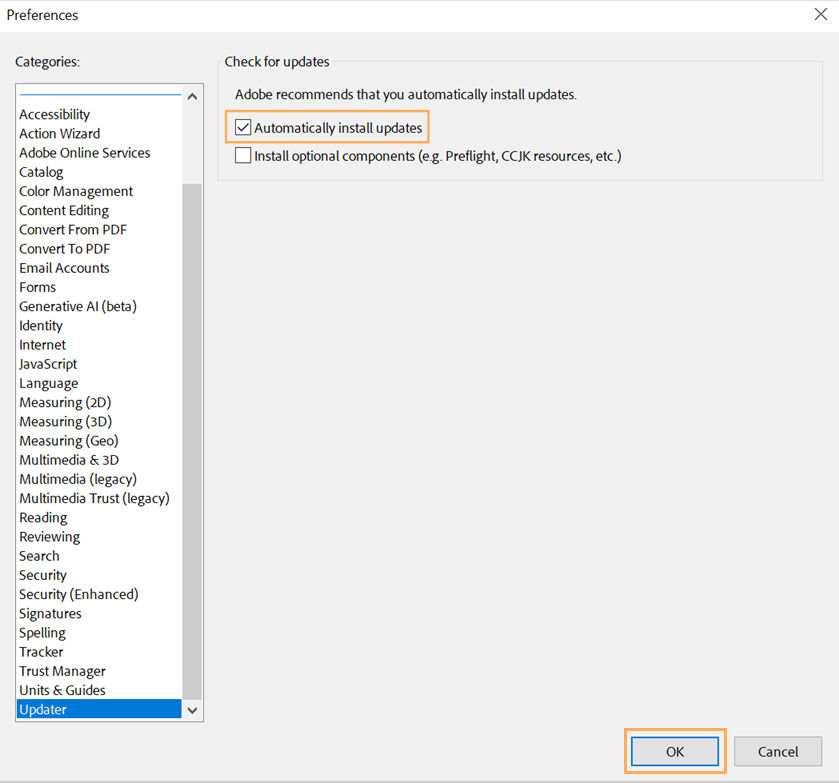Uncheck Automatically install updates
Screen dimensions: 839x783
[241, 127]
